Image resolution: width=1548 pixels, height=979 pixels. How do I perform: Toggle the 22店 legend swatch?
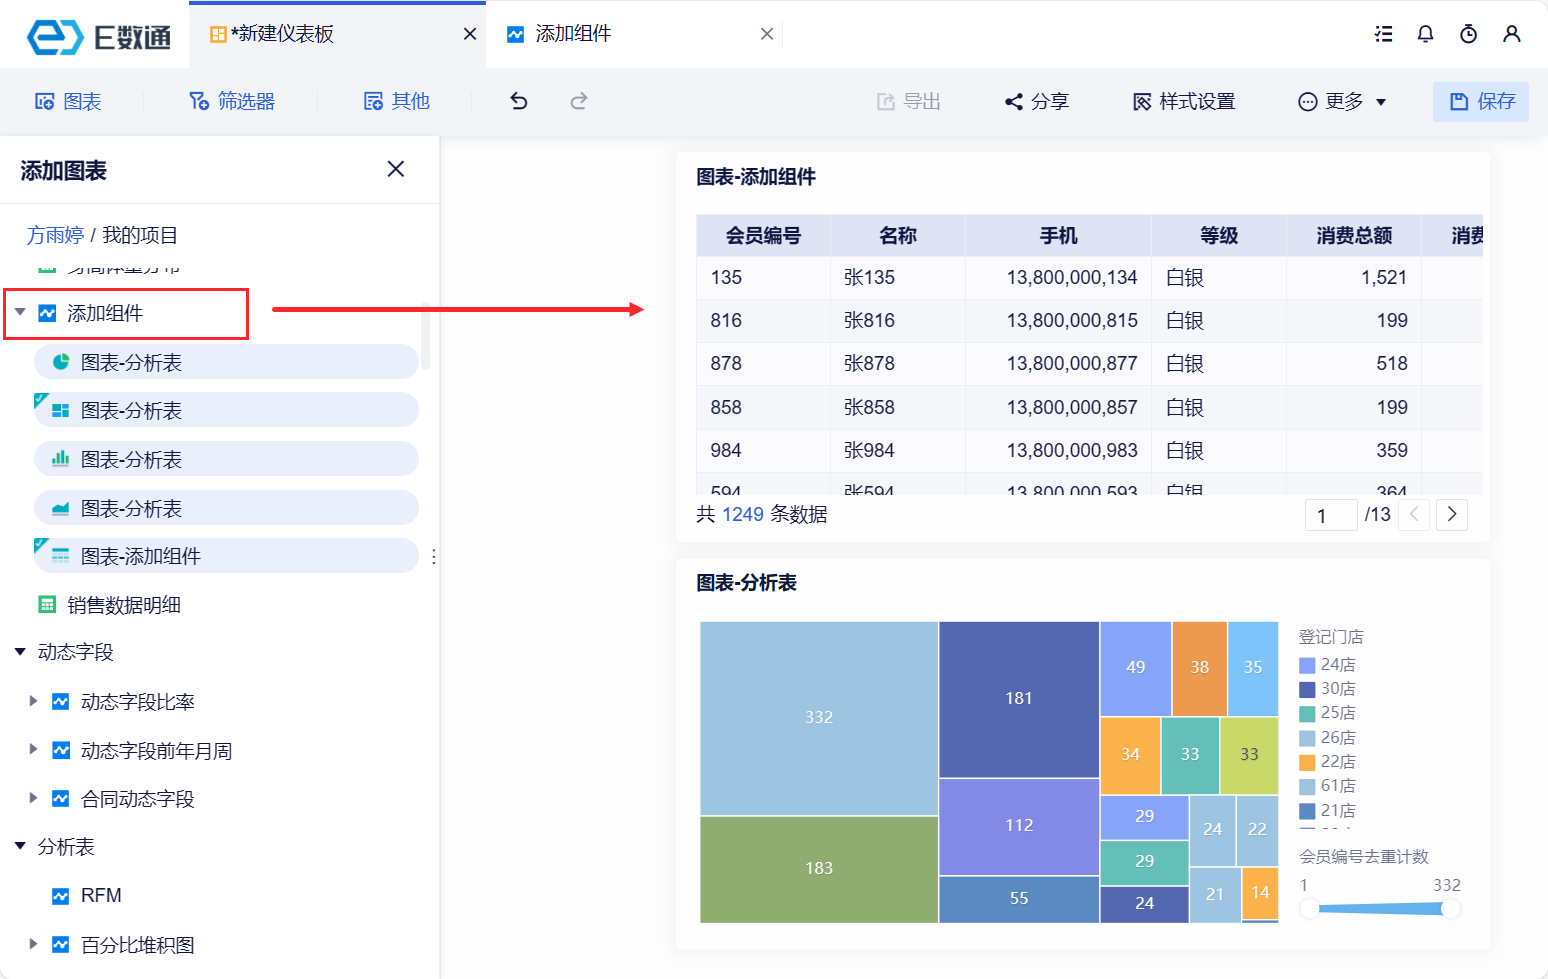pyautogui.click(x=1307, y=762)
